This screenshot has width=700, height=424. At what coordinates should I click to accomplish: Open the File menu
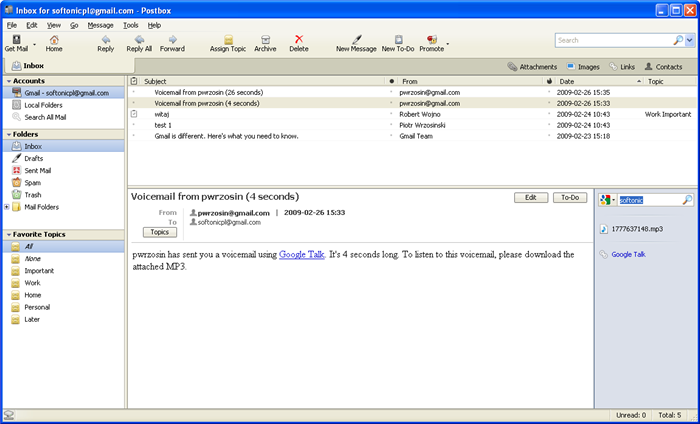coord(12,25)
